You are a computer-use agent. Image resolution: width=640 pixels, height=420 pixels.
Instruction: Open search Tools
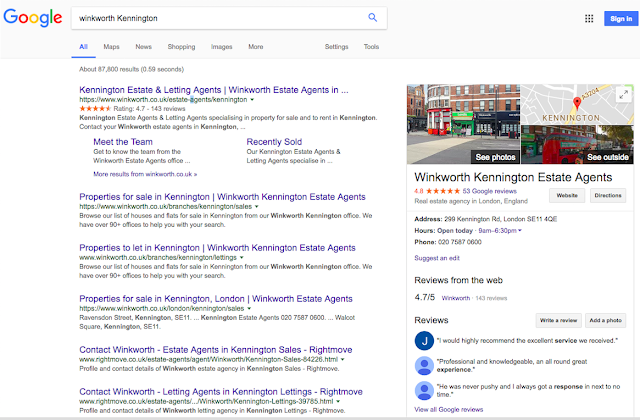(371, 47)
